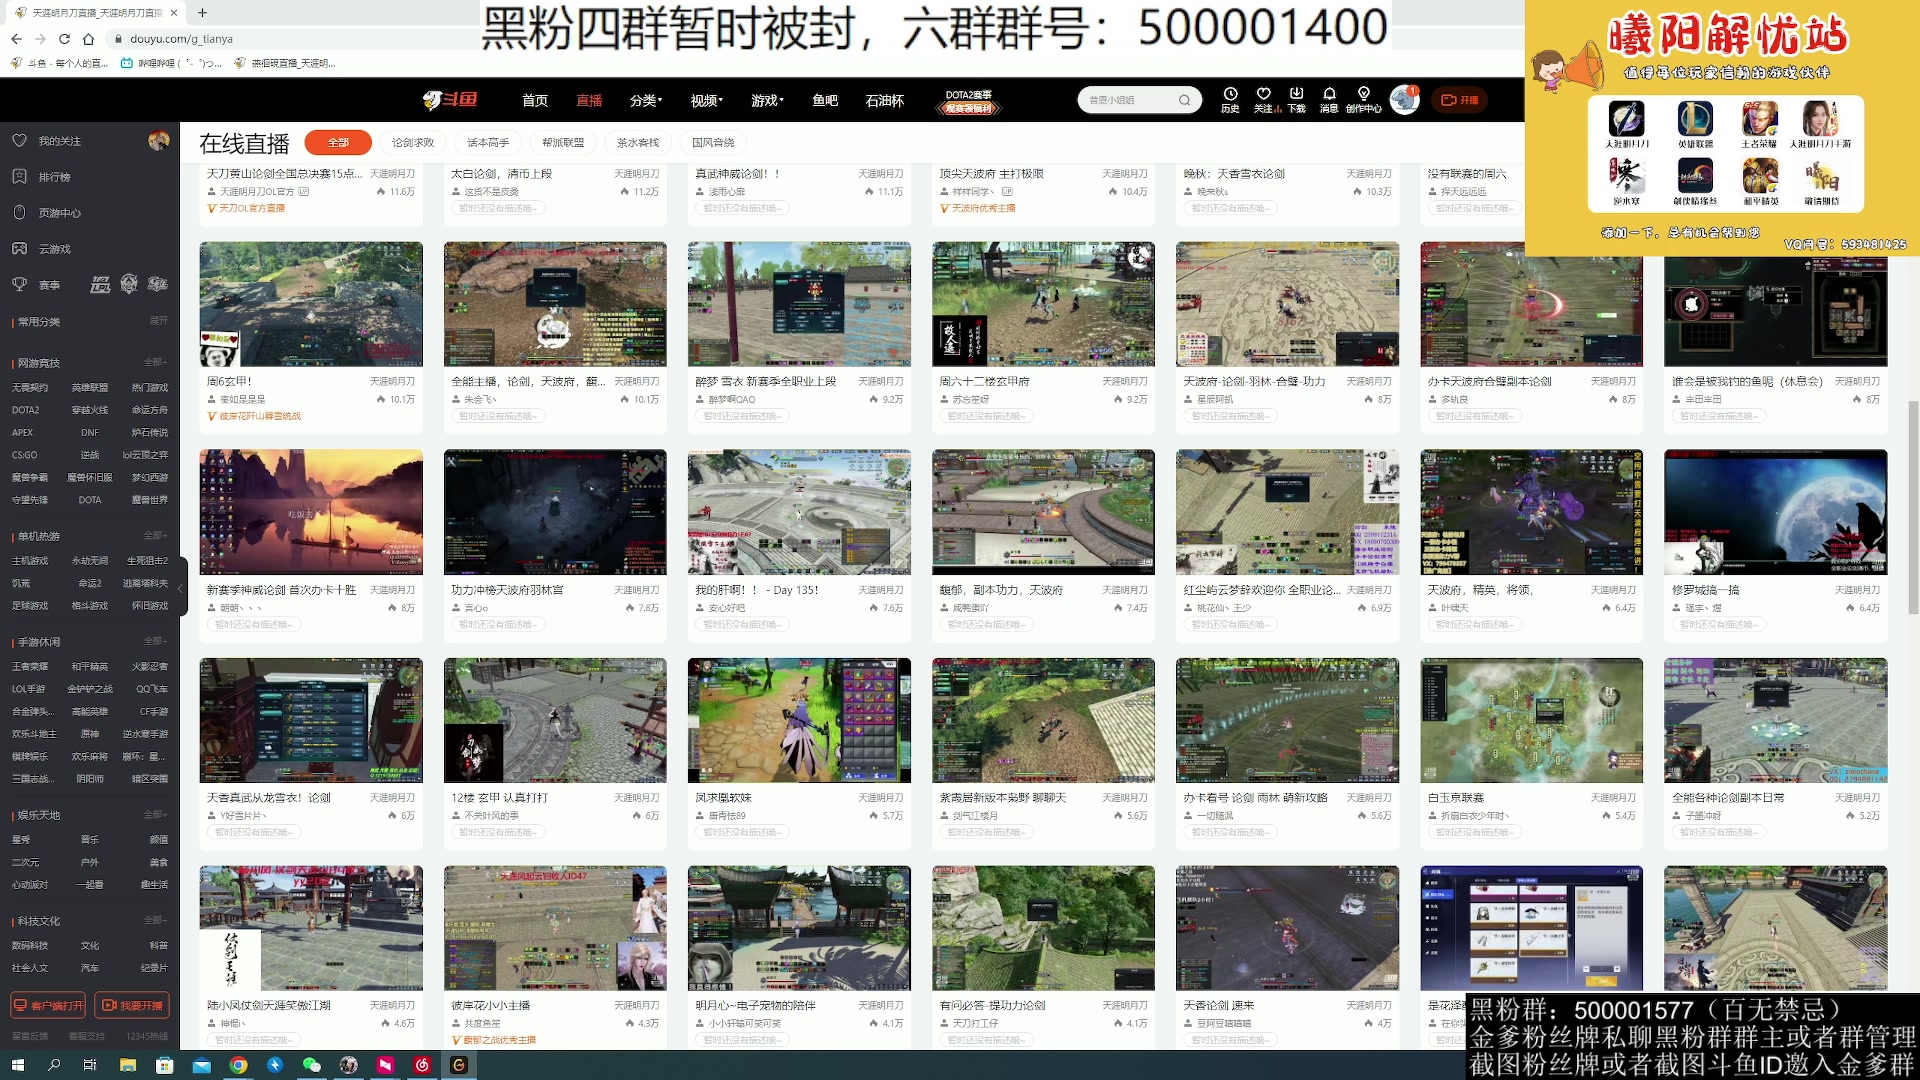Open the 周6玄甲 stream thumbnail
The height and width of the screenshot is (1080, 1920).
(x=311, y=304)
